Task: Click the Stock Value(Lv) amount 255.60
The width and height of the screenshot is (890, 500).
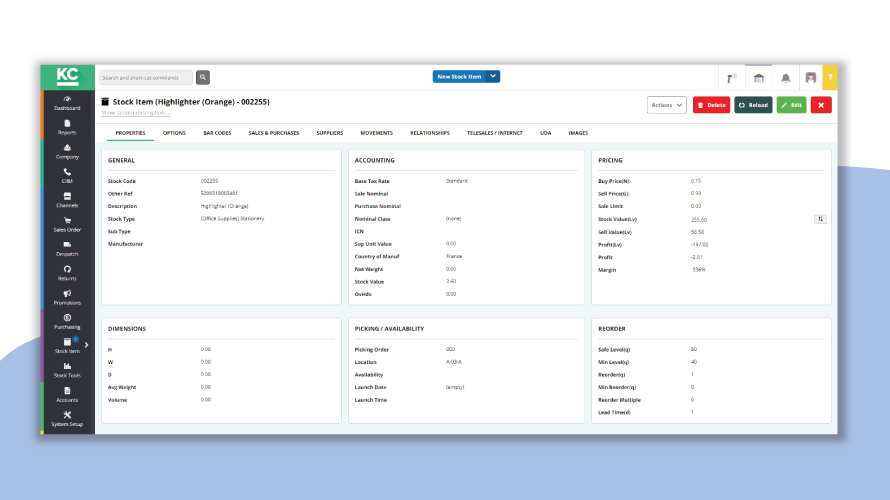Action: [x=699, y=220]
